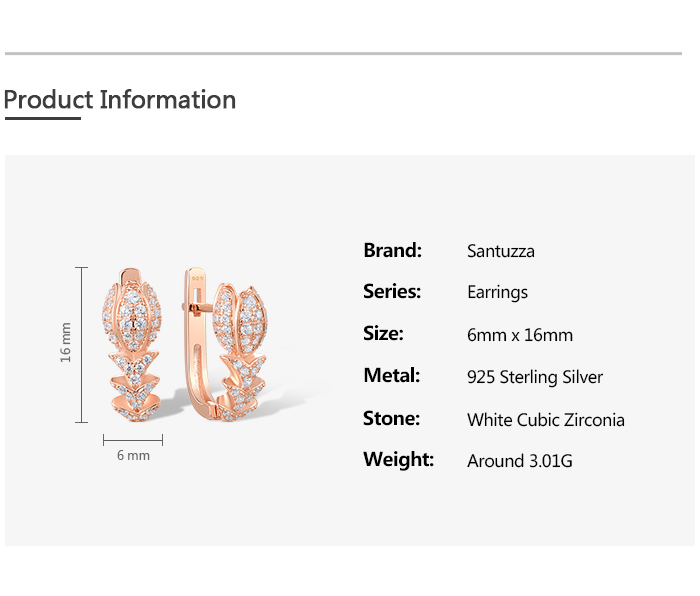The image size is (700, 596).
Task: Click the Series label
Action: click(x=392, y=292)
